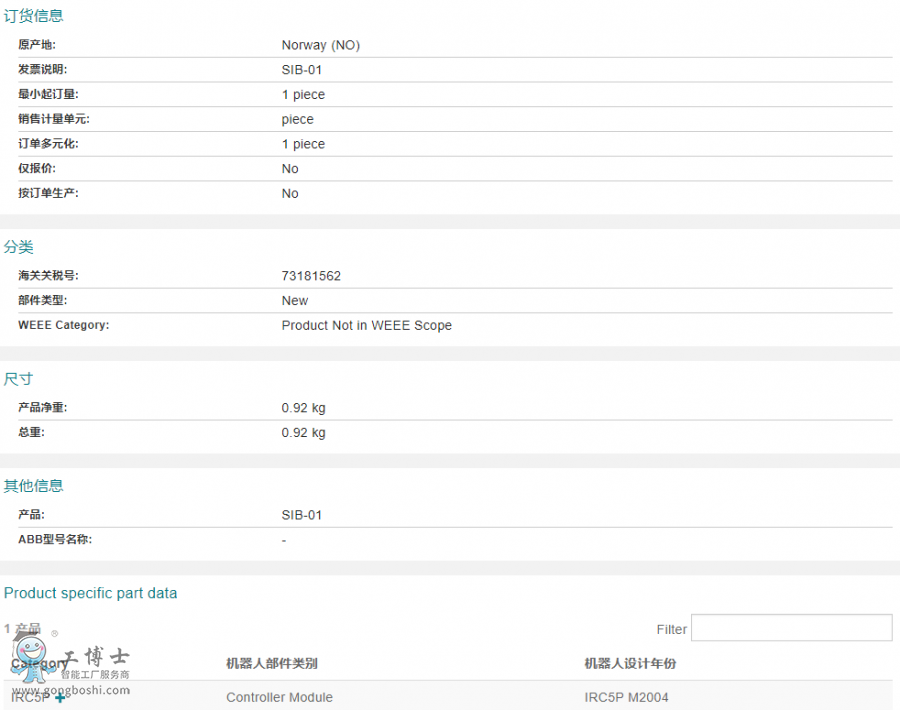900x710 pixels.
Task: Click the Product specific part data heading
Action: pyautogui.click(x=90, y=593)
